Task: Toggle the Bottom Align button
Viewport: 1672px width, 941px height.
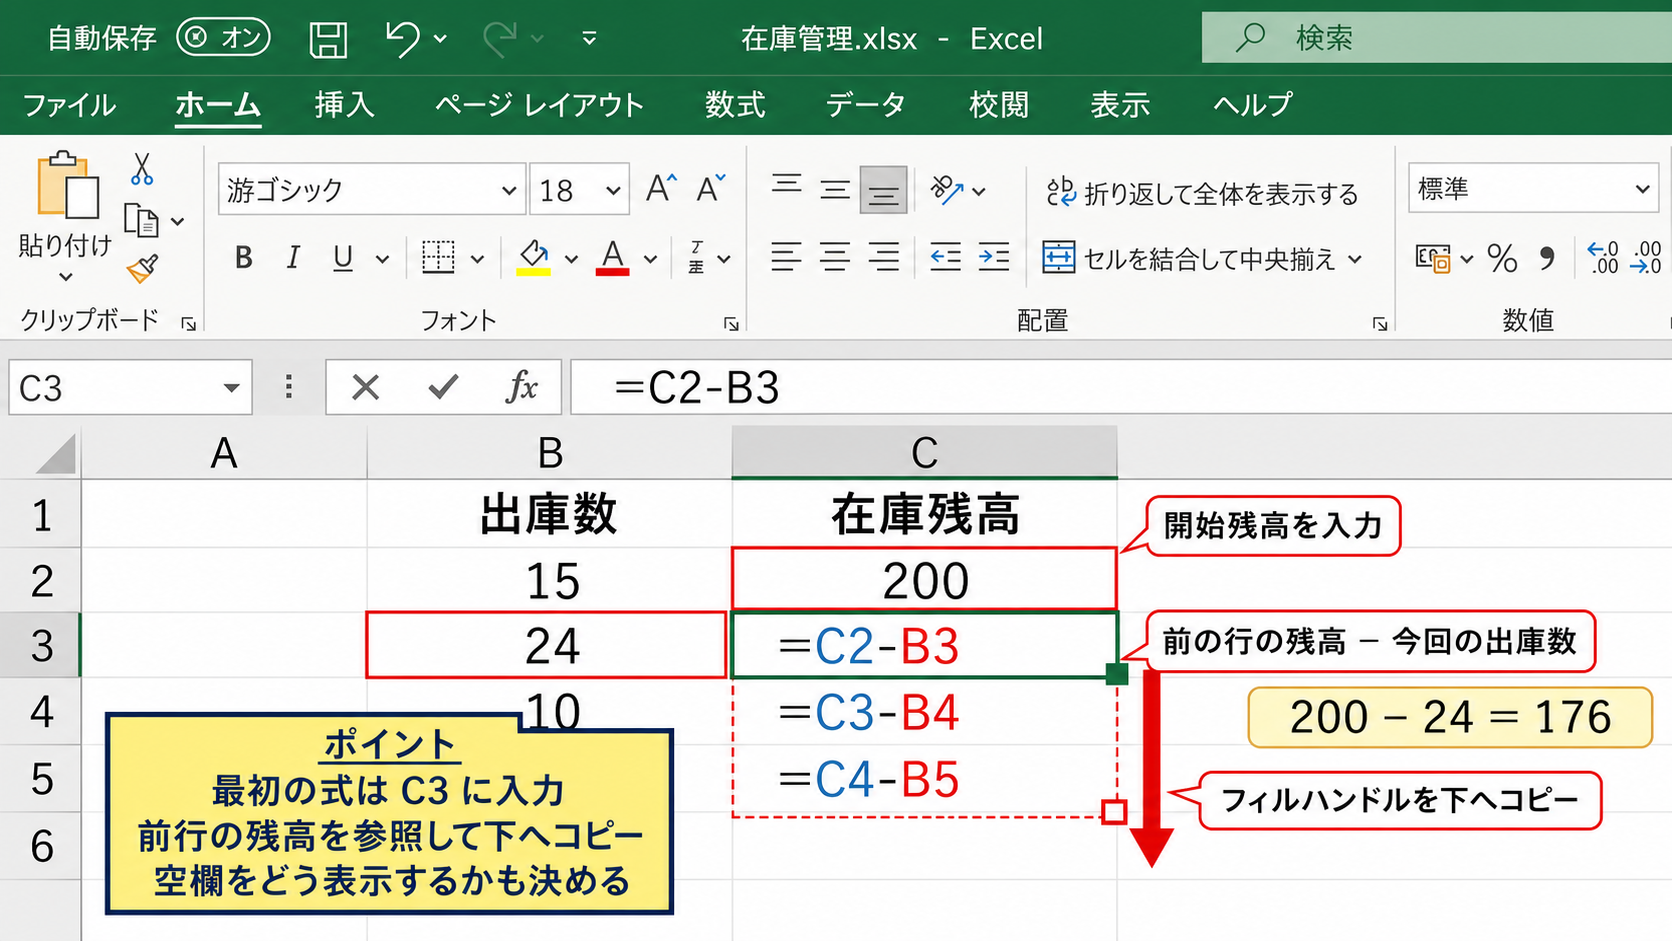Action: 883,190
